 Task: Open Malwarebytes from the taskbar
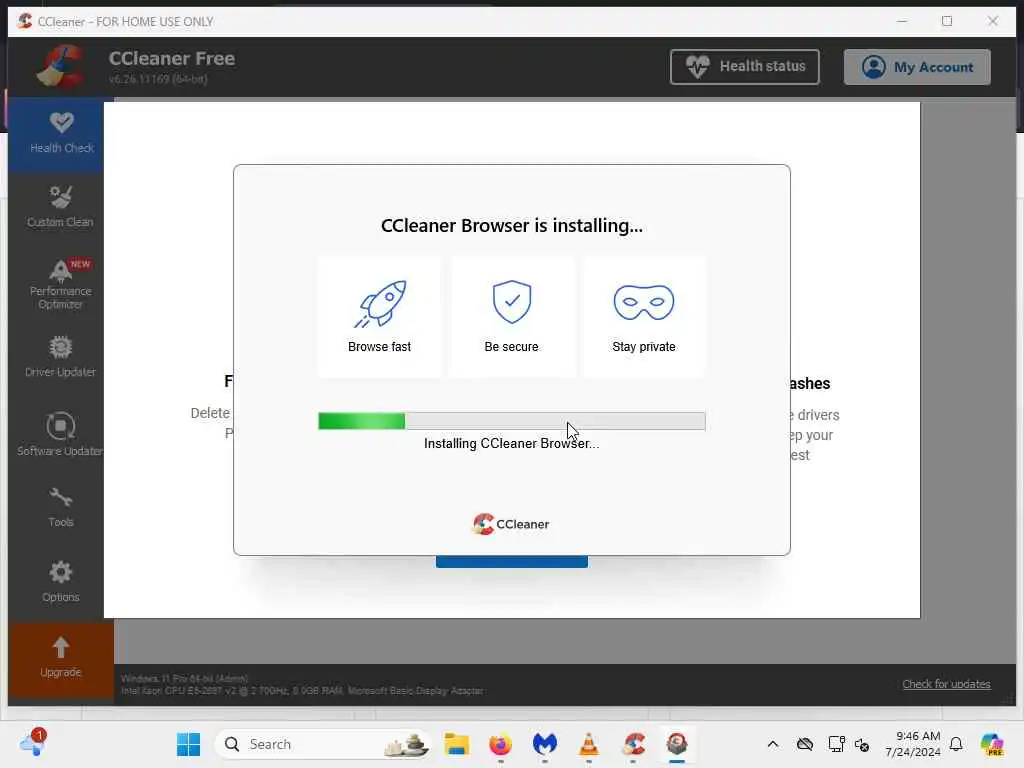[x=545, y=744]
